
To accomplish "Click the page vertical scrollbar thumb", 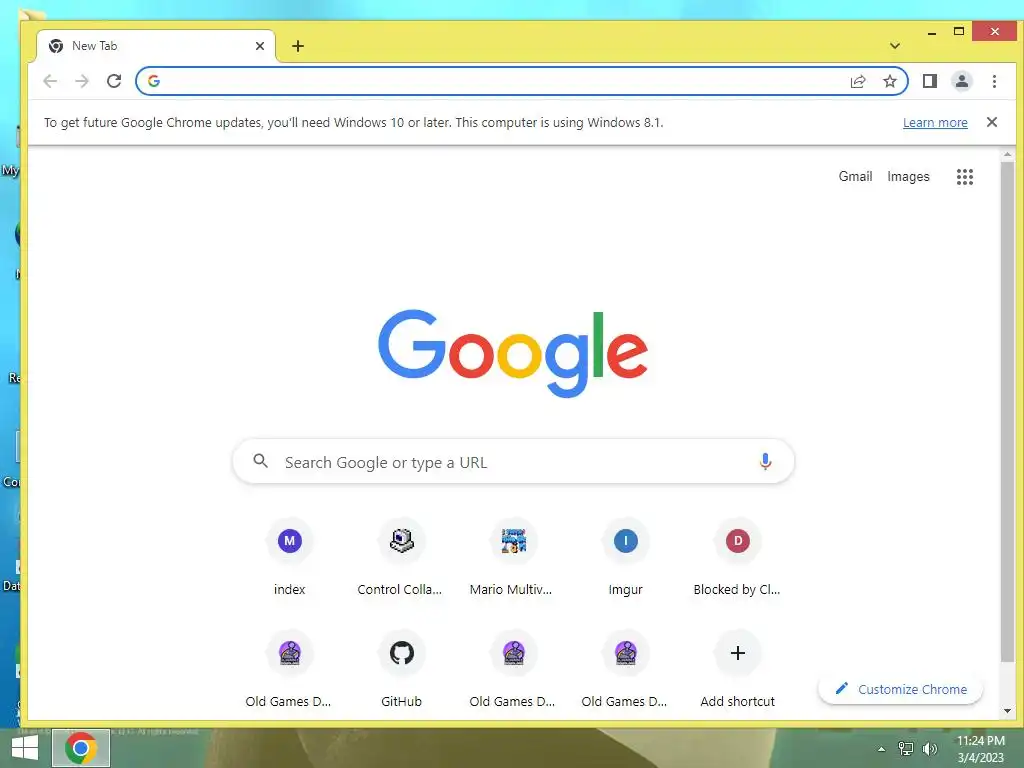I will pyautogui.click(x=1007, y=412).
